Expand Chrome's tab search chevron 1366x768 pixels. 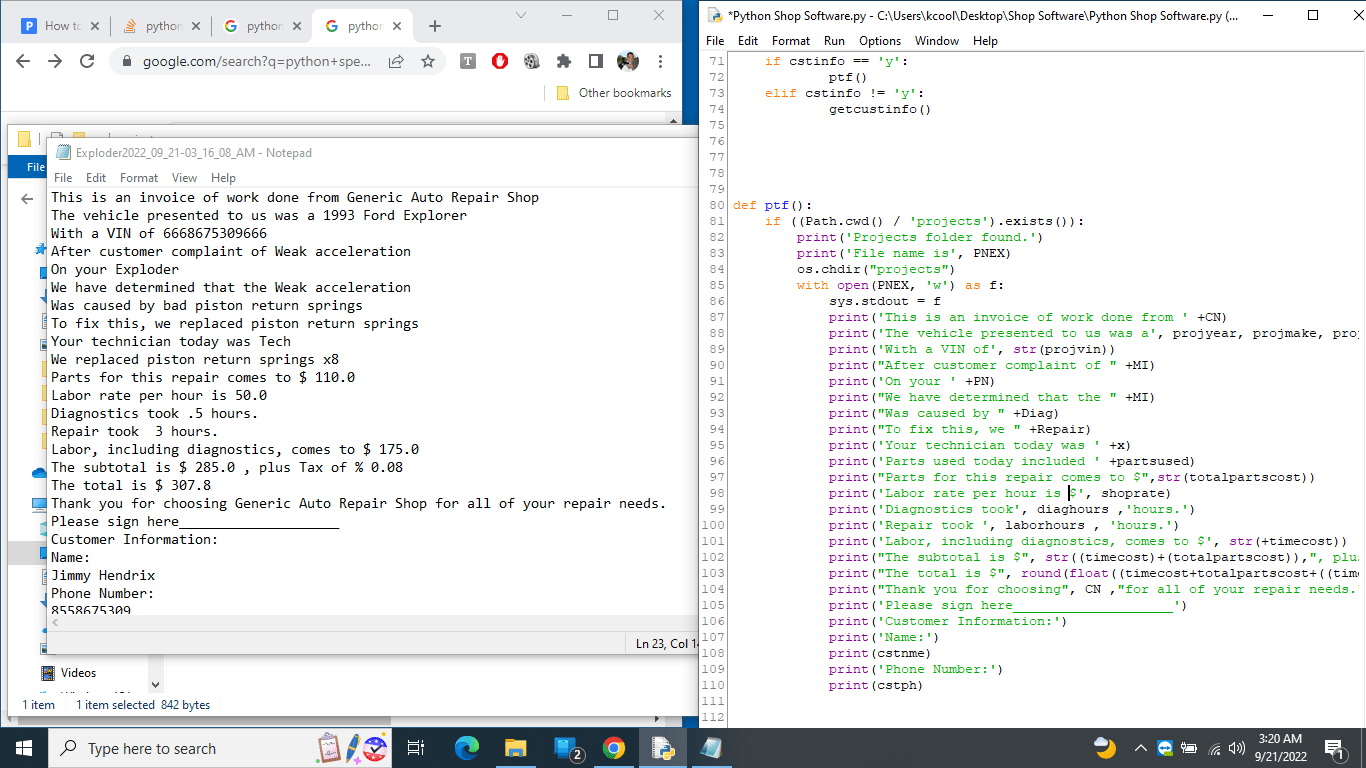pyautogui.click(x=521, y=15)
